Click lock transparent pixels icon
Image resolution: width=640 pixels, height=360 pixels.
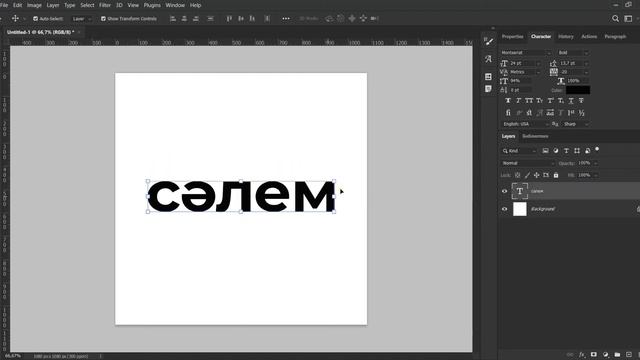click(x=517, y=175)
